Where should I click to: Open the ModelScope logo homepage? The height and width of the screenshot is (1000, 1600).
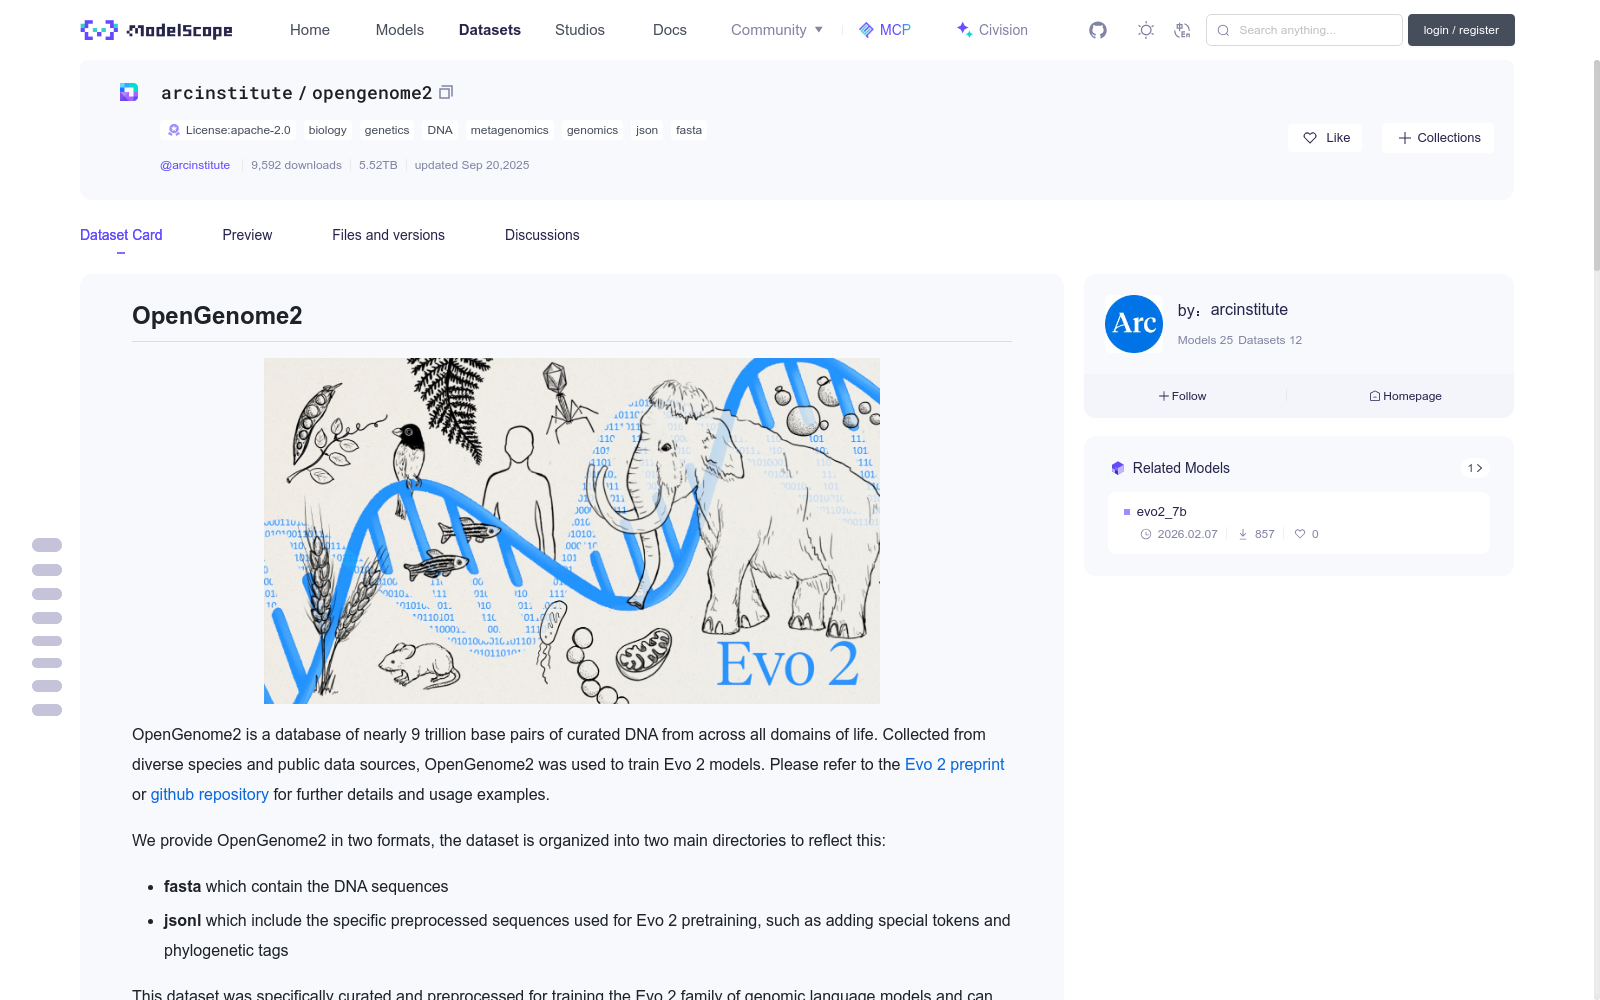pyautogui.click(x=156, y=30)
